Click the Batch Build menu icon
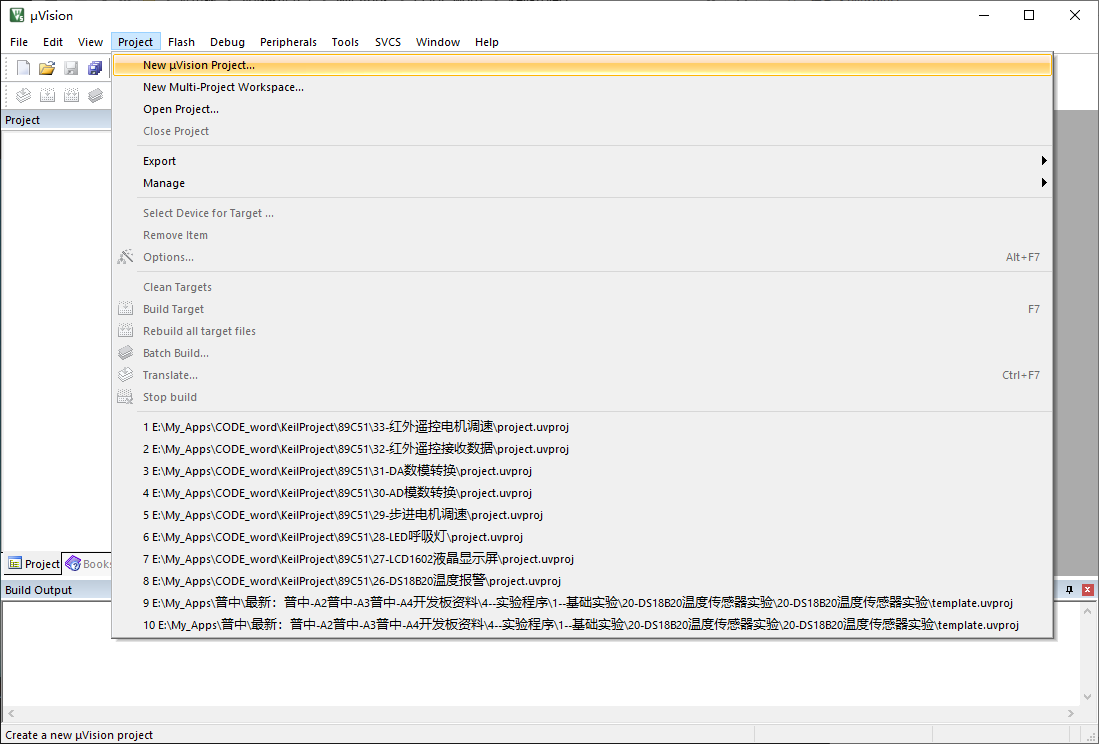 pos(125,353)
